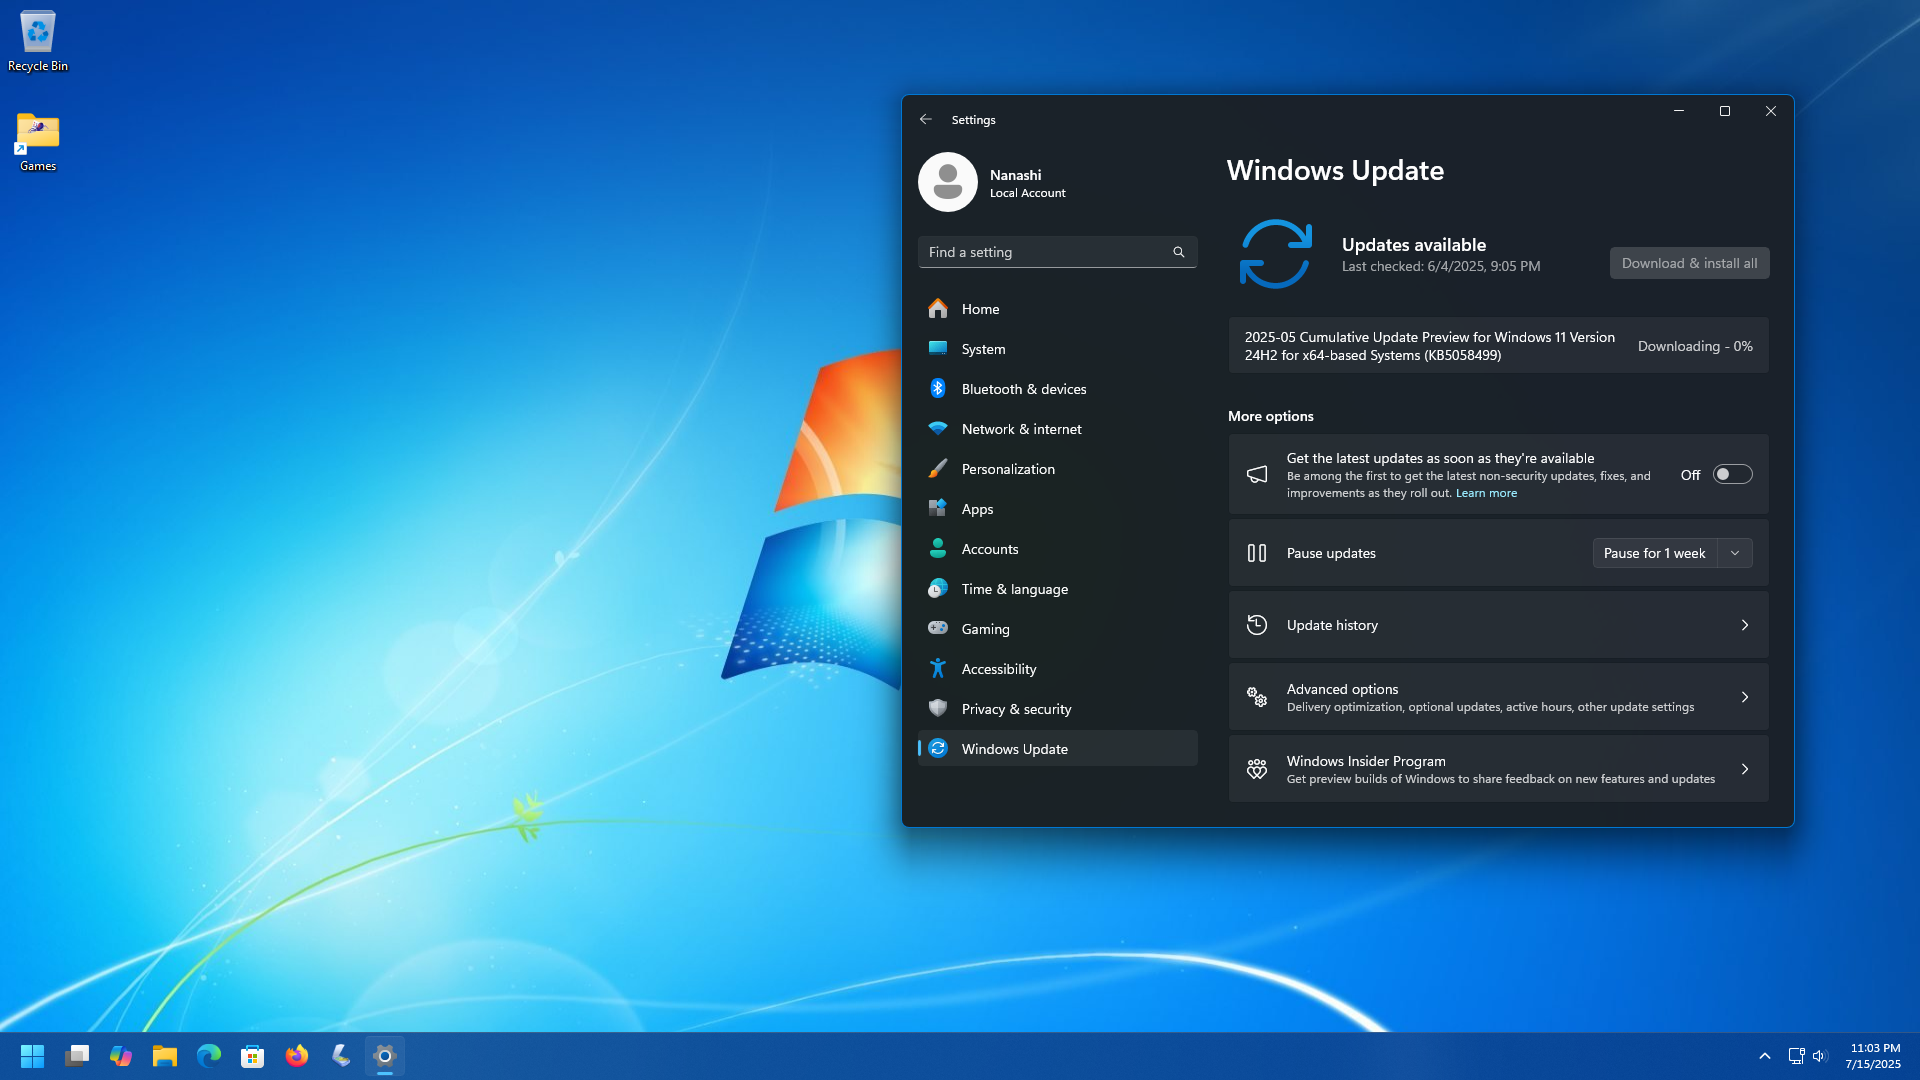Open File Explorer from the taskbar
Image resolution: width=1920 pixels, height=1080 pixels.
point(165,1056)
